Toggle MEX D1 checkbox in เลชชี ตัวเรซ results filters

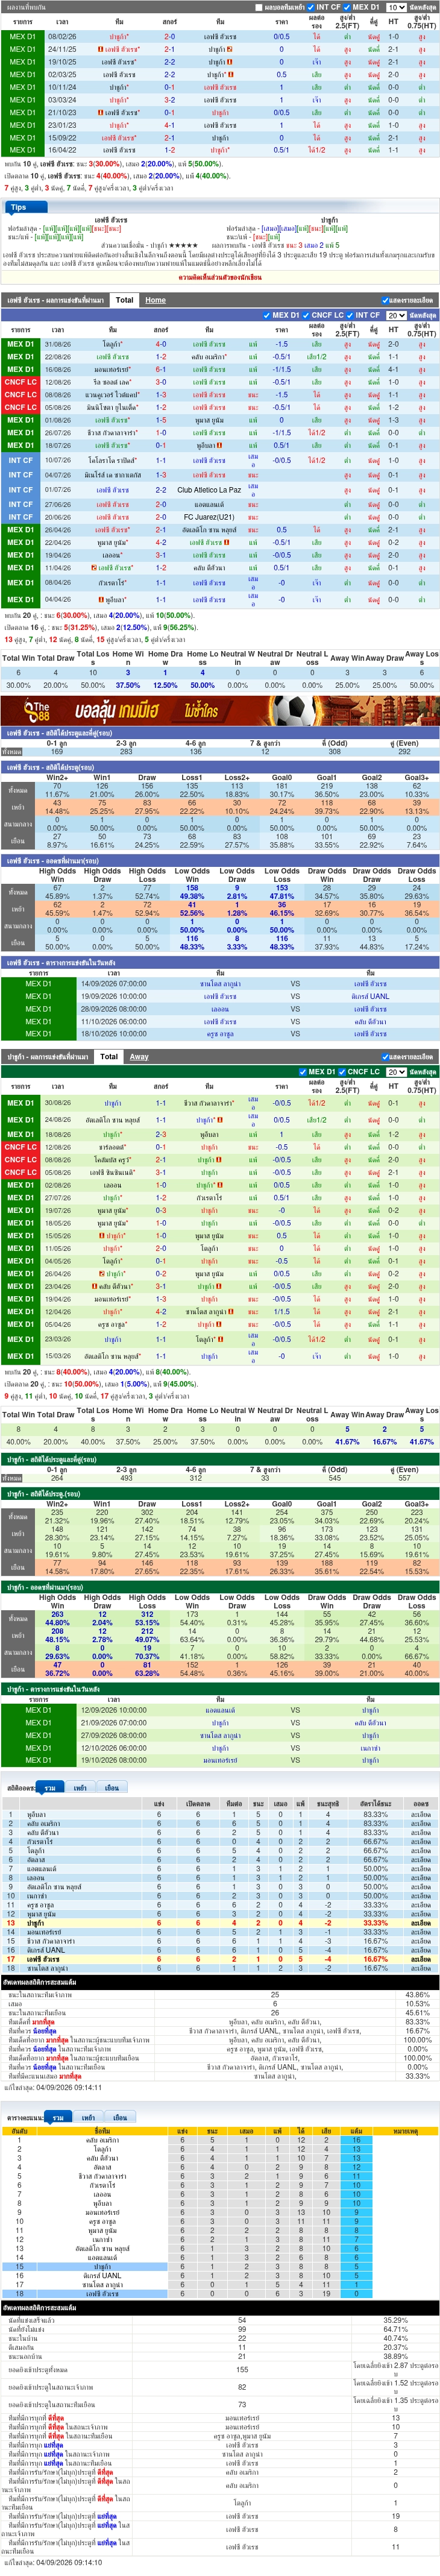point(267,315)
